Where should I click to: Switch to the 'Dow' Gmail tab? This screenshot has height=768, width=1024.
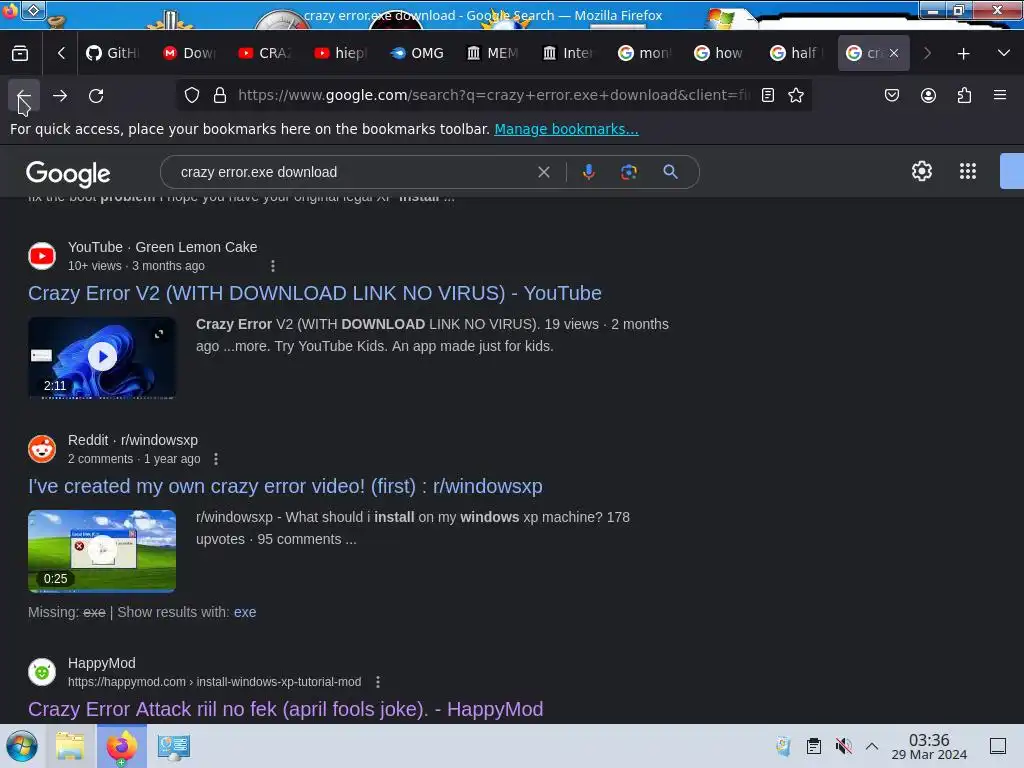pyautogui.click(x=190, y=53)
